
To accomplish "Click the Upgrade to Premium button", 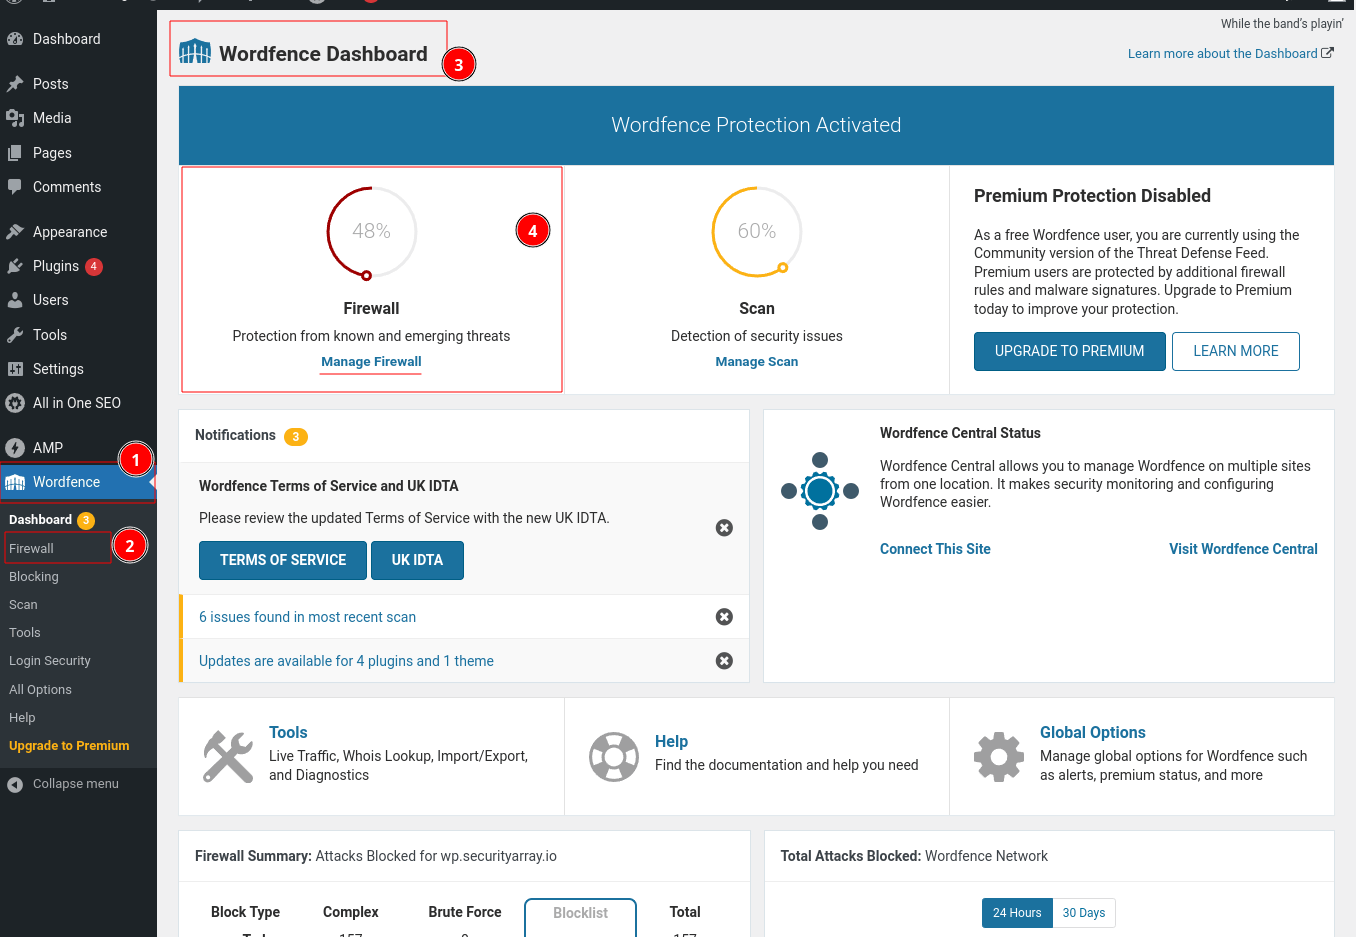I will 1069,351.
